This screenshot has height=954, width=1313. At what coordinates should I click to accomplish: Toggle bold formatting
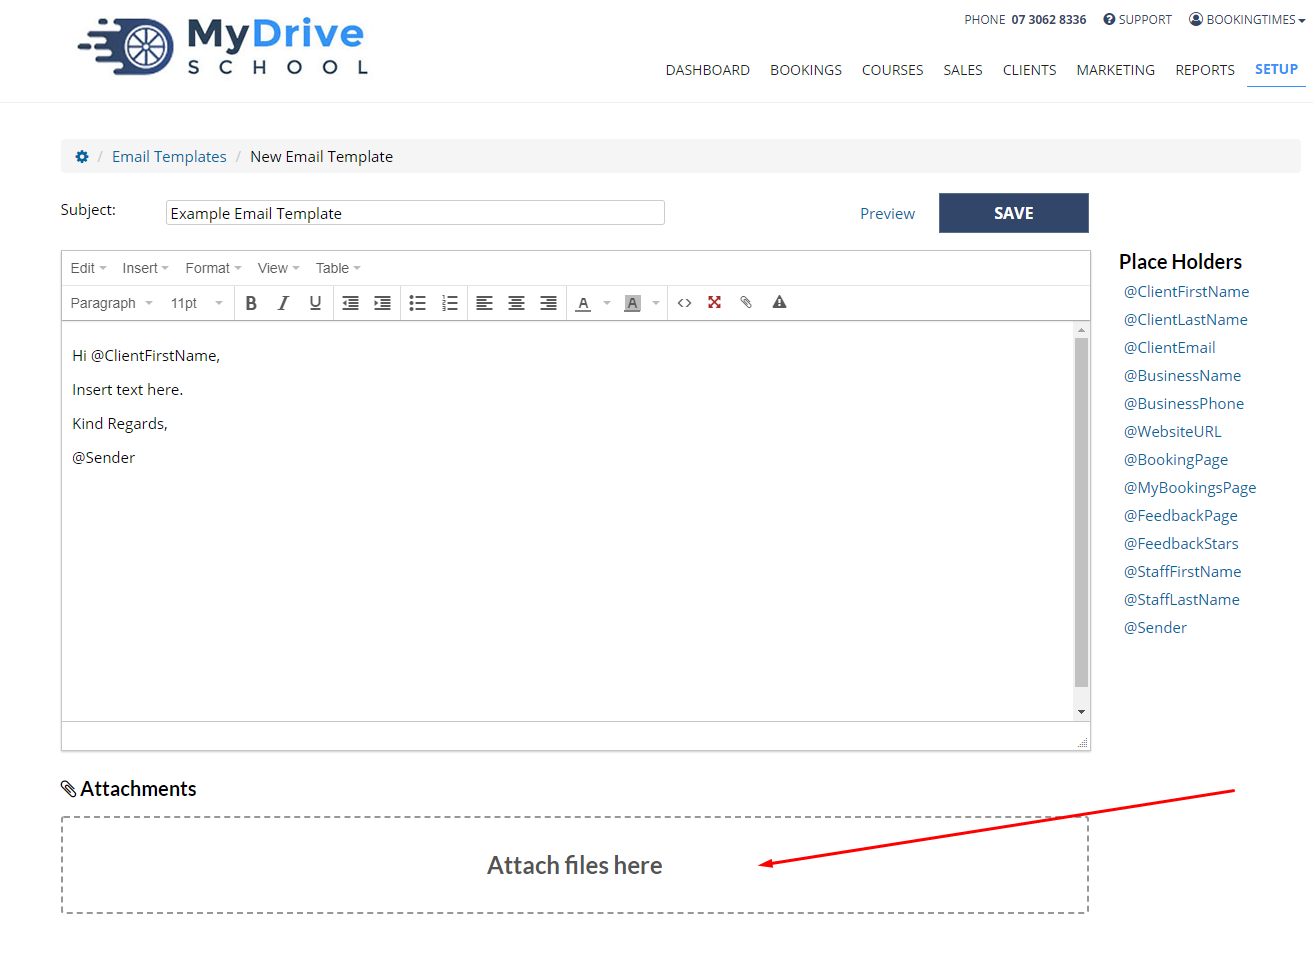(x=251, y=303)
